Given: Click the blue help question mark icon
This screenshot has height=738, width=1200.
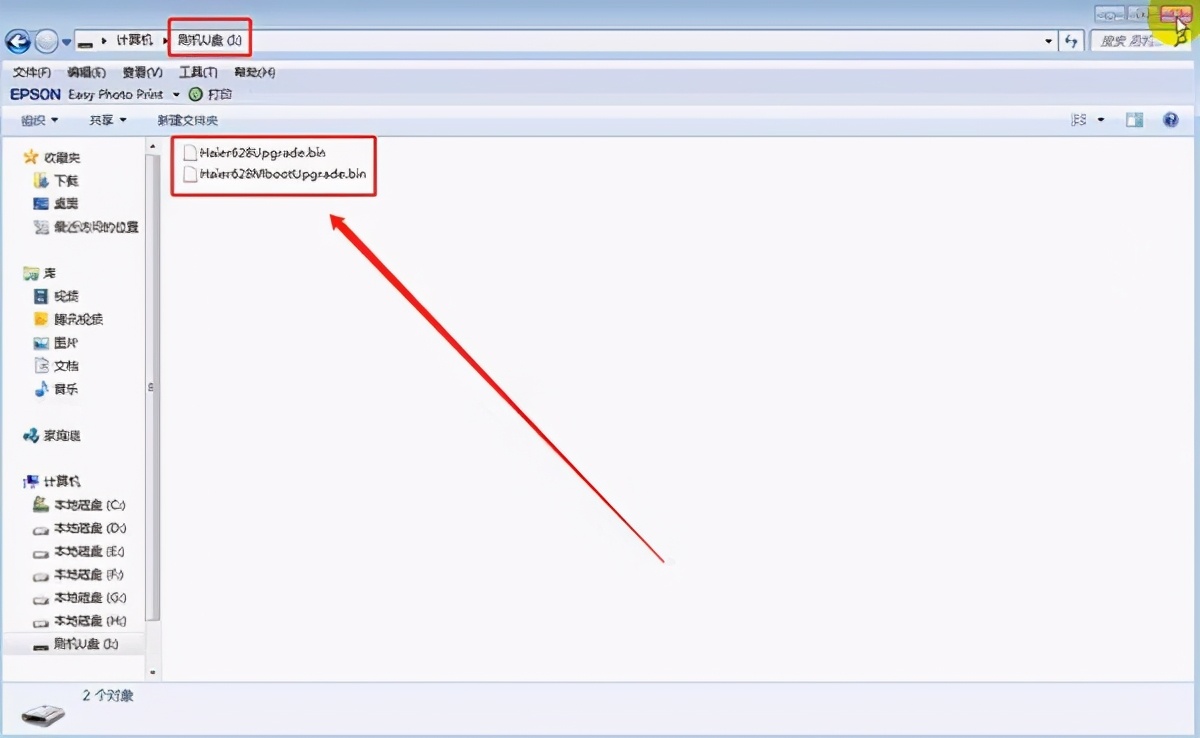Looking at the screenshot, I should (1171, 120).
